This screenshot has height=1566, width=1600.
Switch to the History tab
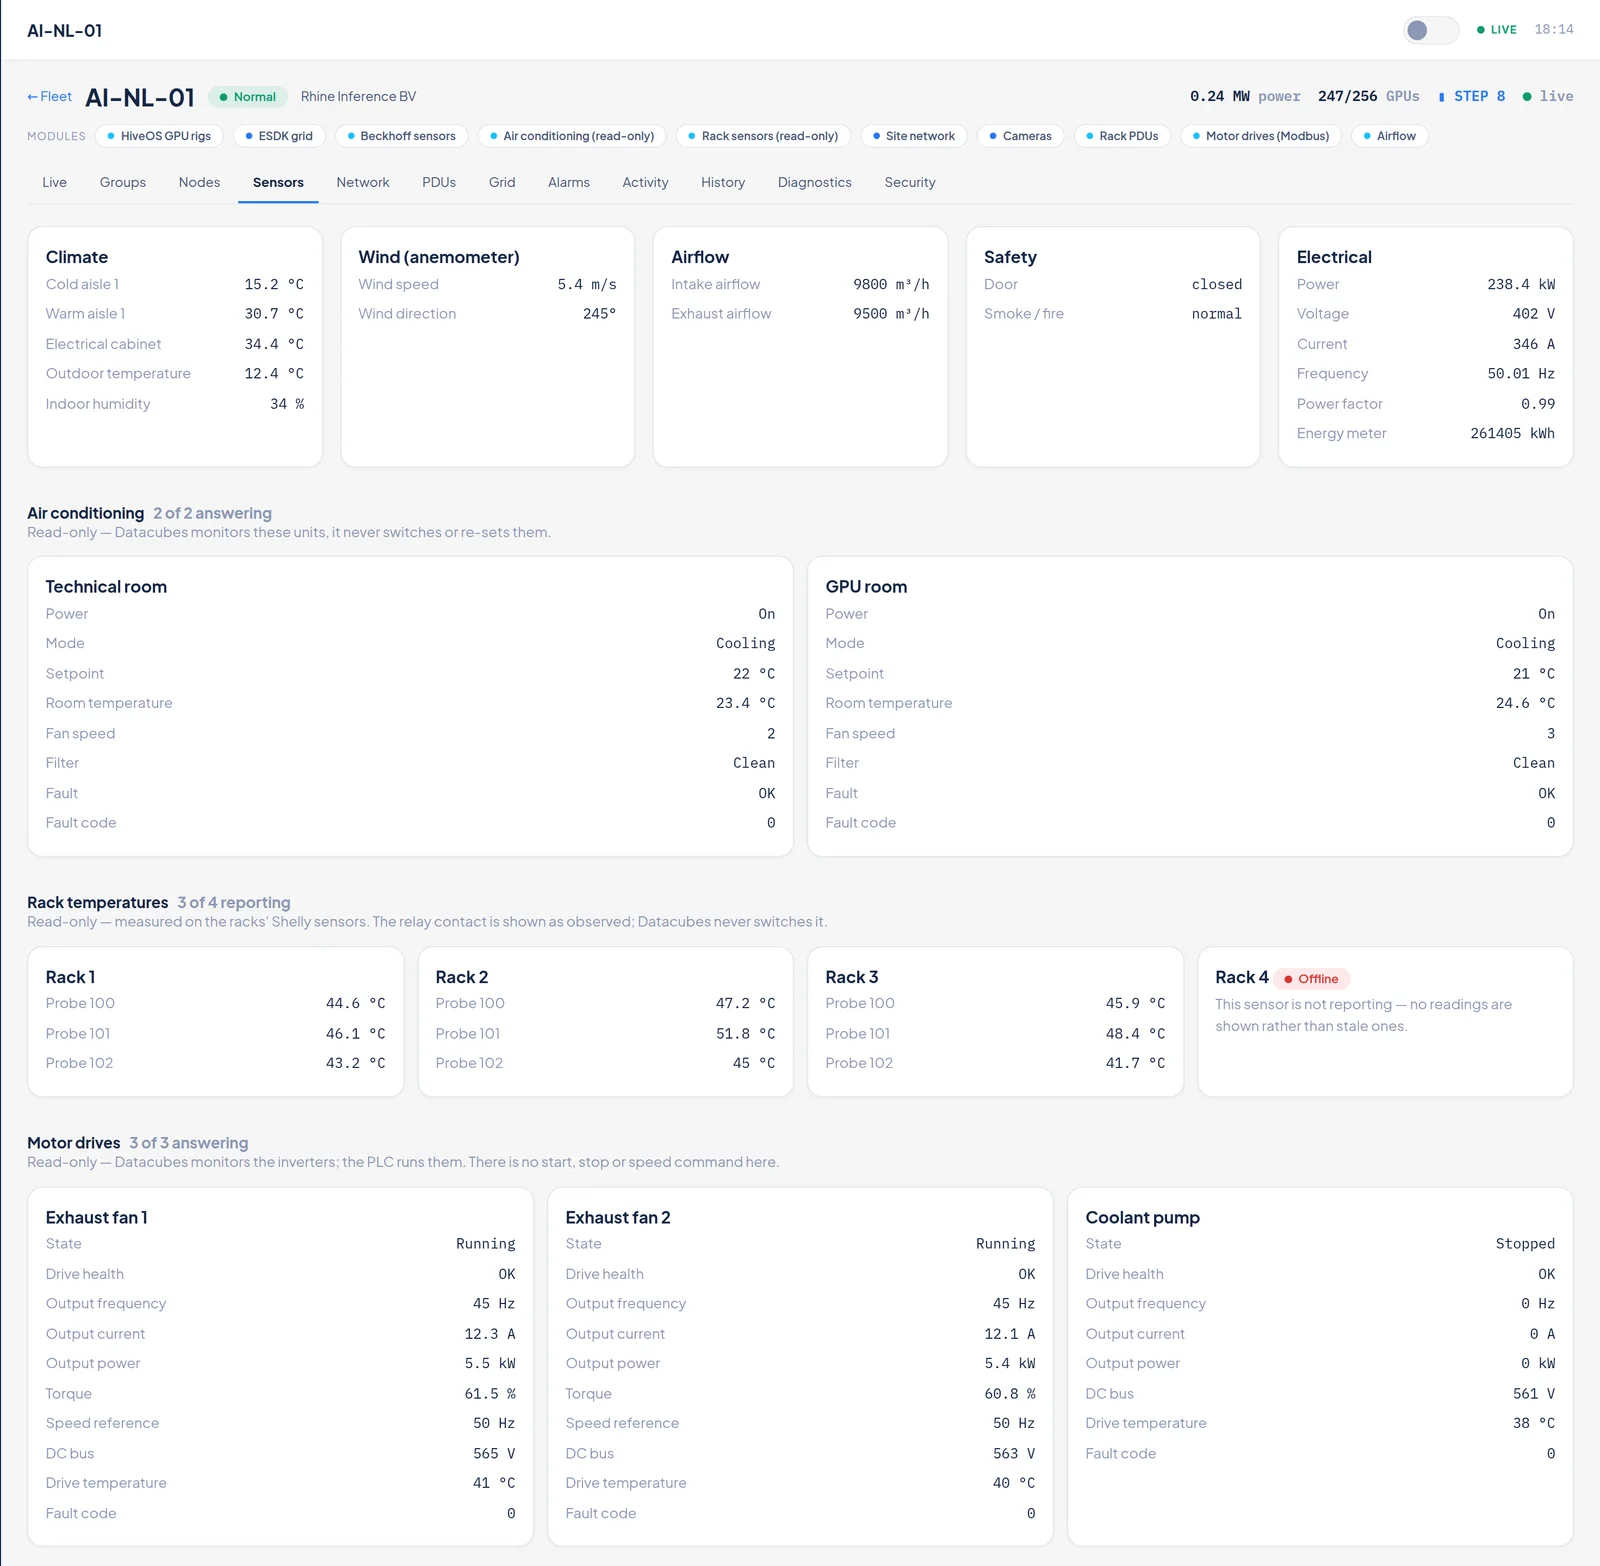(x=723, y=182)
